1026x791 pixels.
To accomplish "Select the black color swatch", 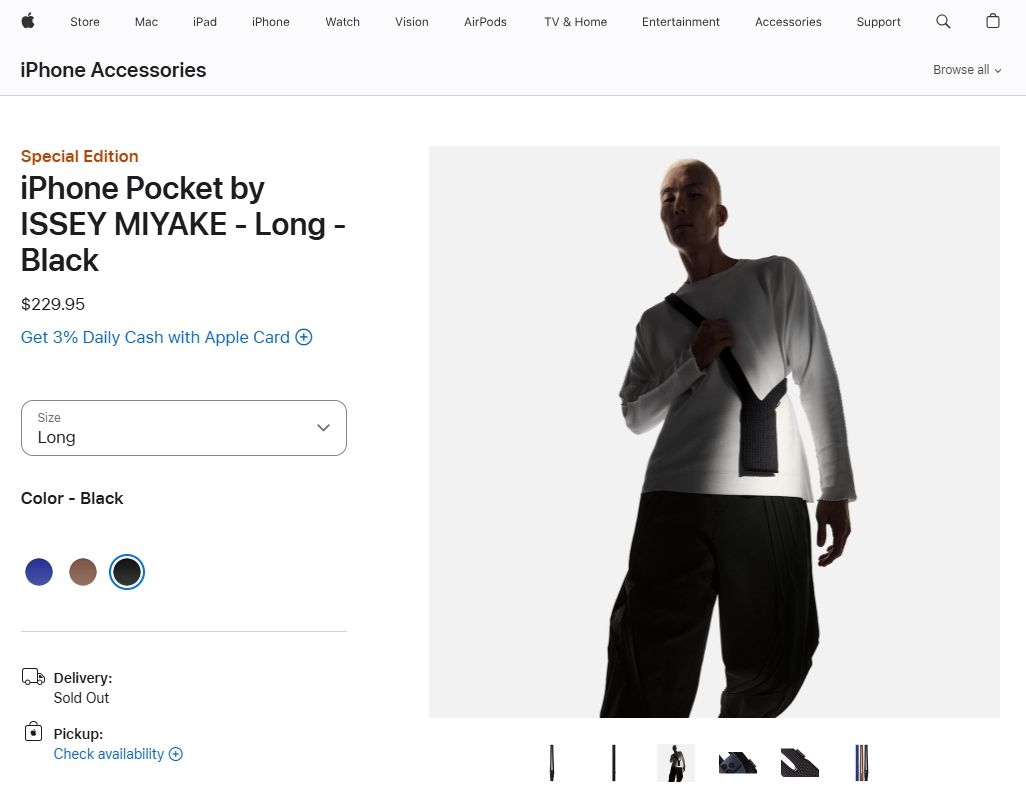I will [127, 572].
